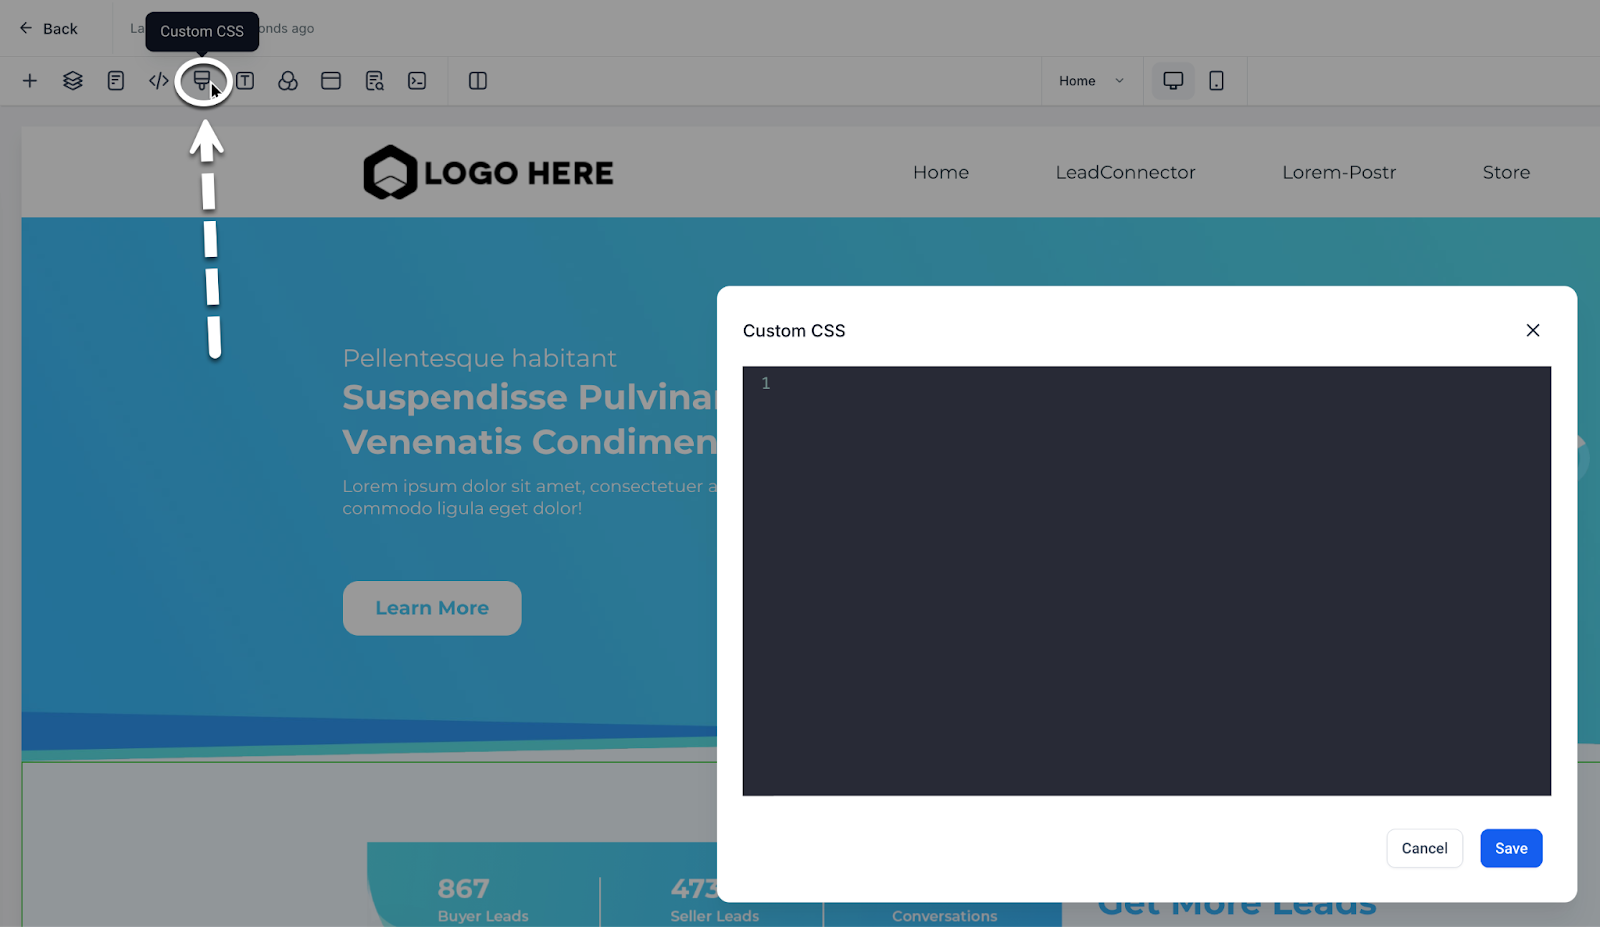Click into the CSS code editor
Viewport: 1600px width, 927px height.
(x=1146, y=580)
